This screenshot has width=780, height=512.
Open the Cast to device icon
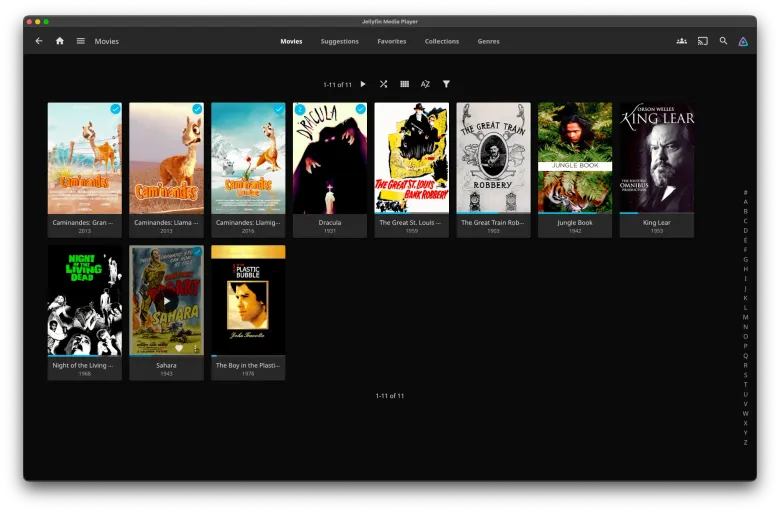pos(702,41)
